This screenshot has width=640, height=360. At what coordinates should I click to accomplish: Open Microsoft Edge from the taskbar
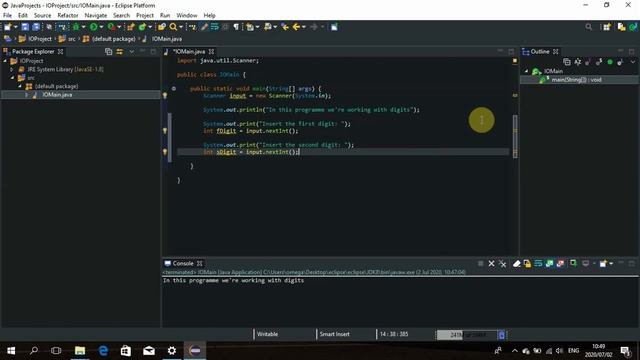(x=103, y=351)
